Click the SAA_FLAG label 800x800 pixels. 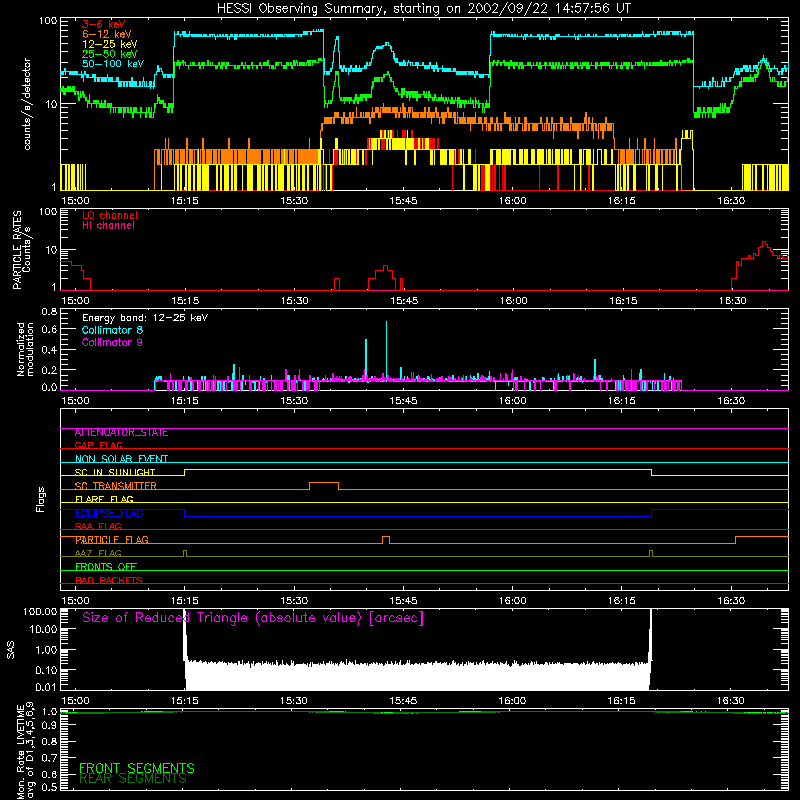click(x=98, y=526)
